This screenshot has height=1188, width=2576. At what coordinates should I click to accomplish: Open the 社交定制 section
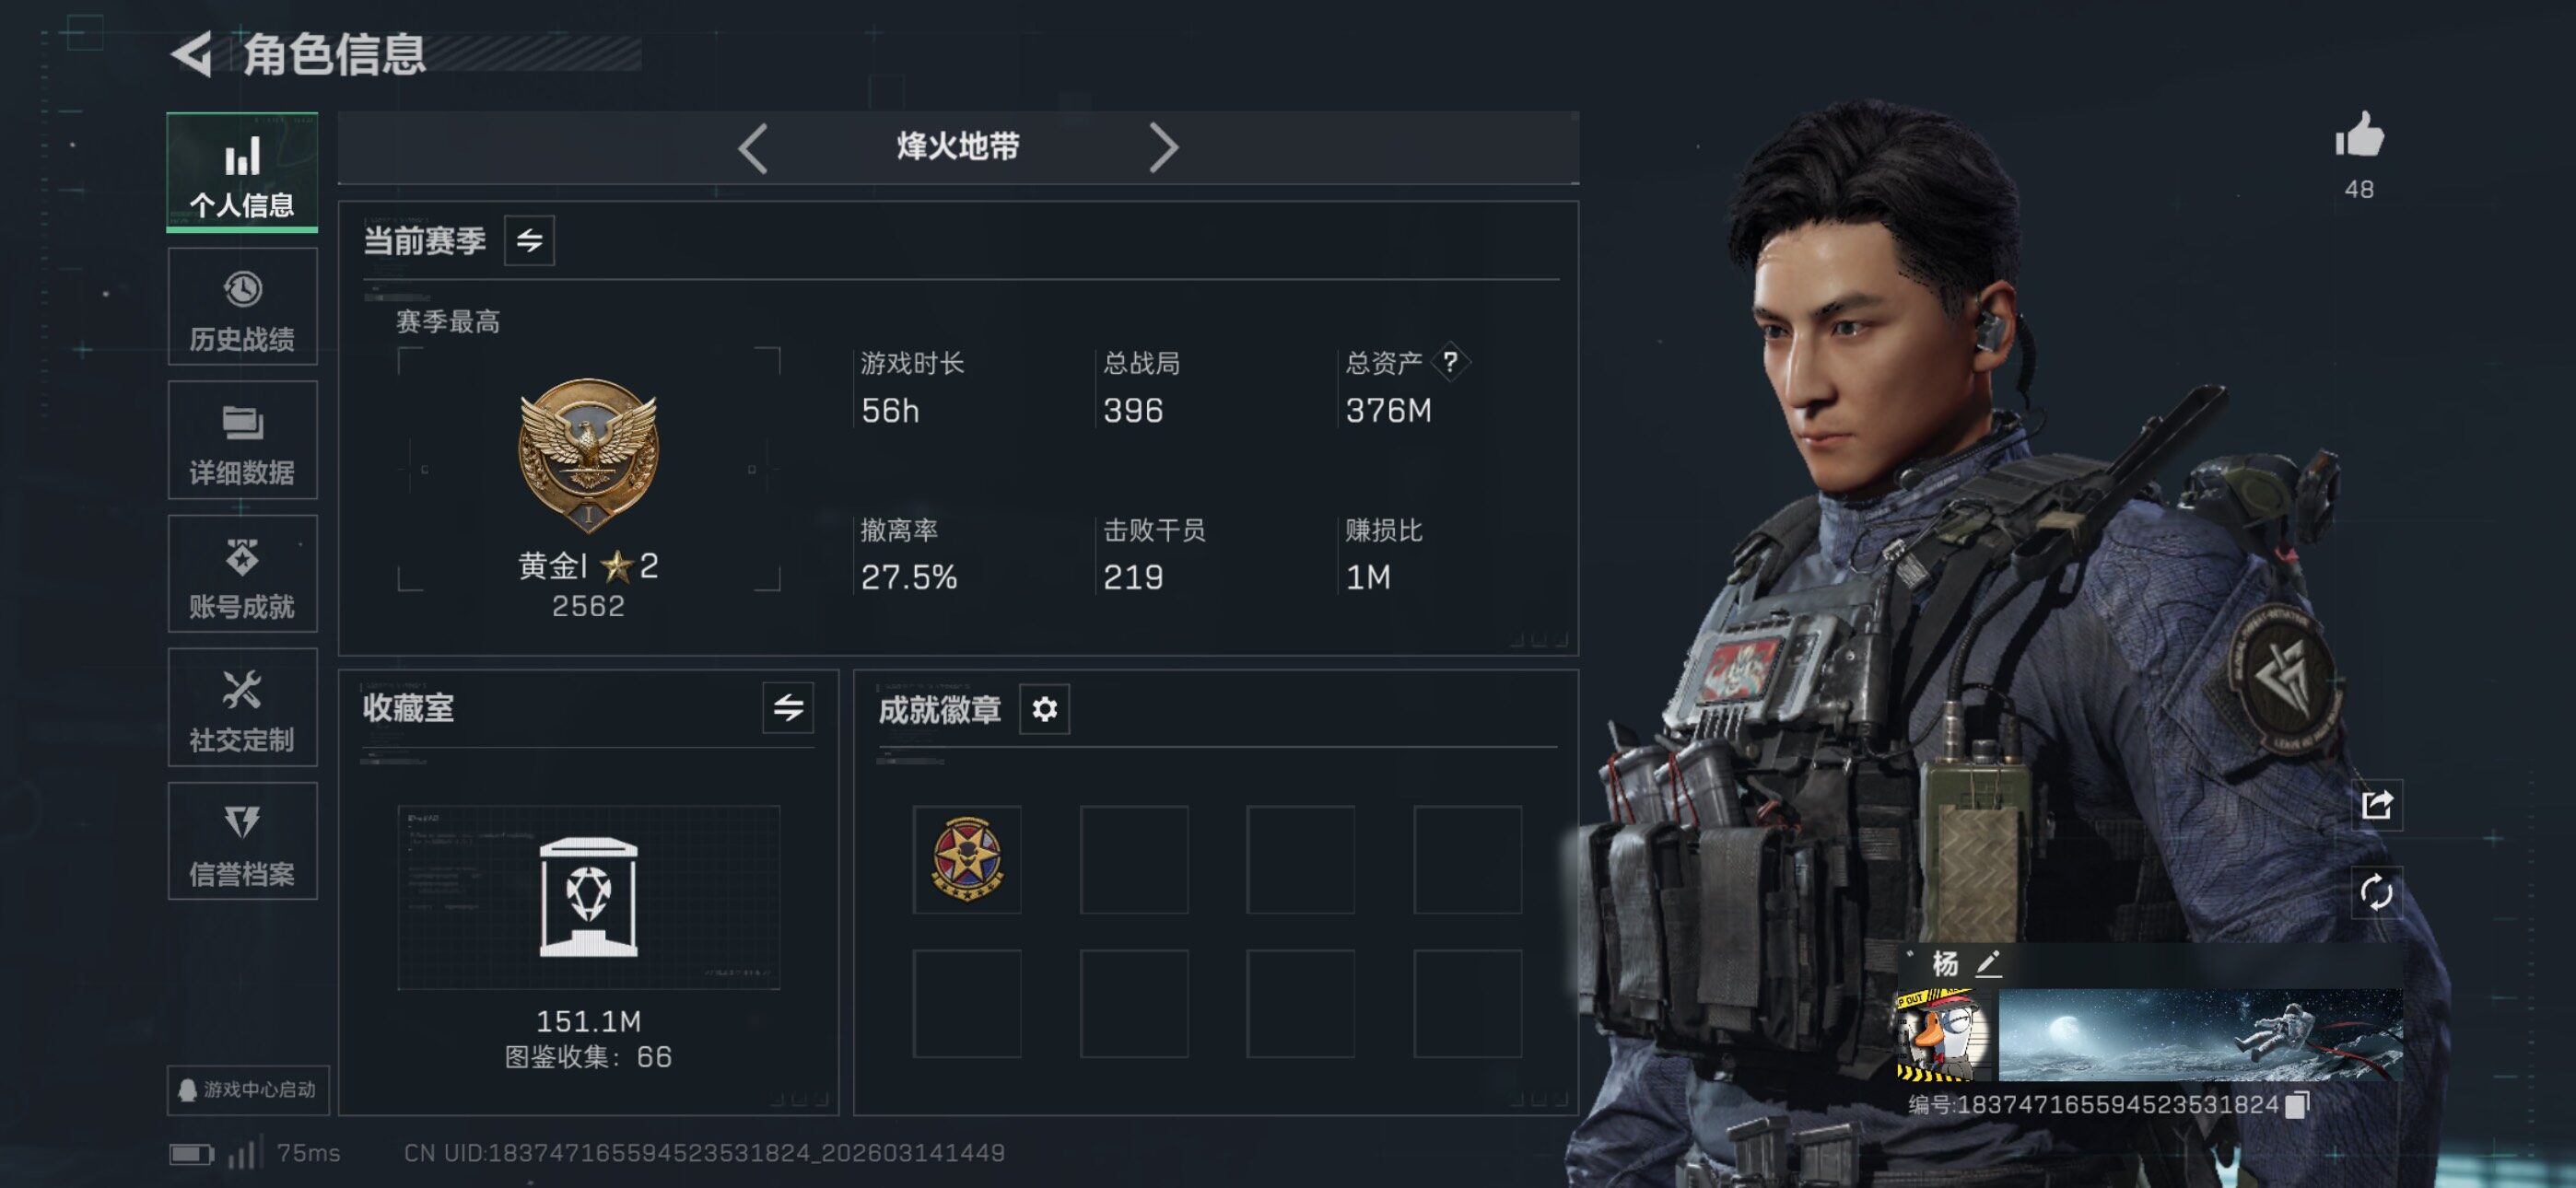[242, 708]
